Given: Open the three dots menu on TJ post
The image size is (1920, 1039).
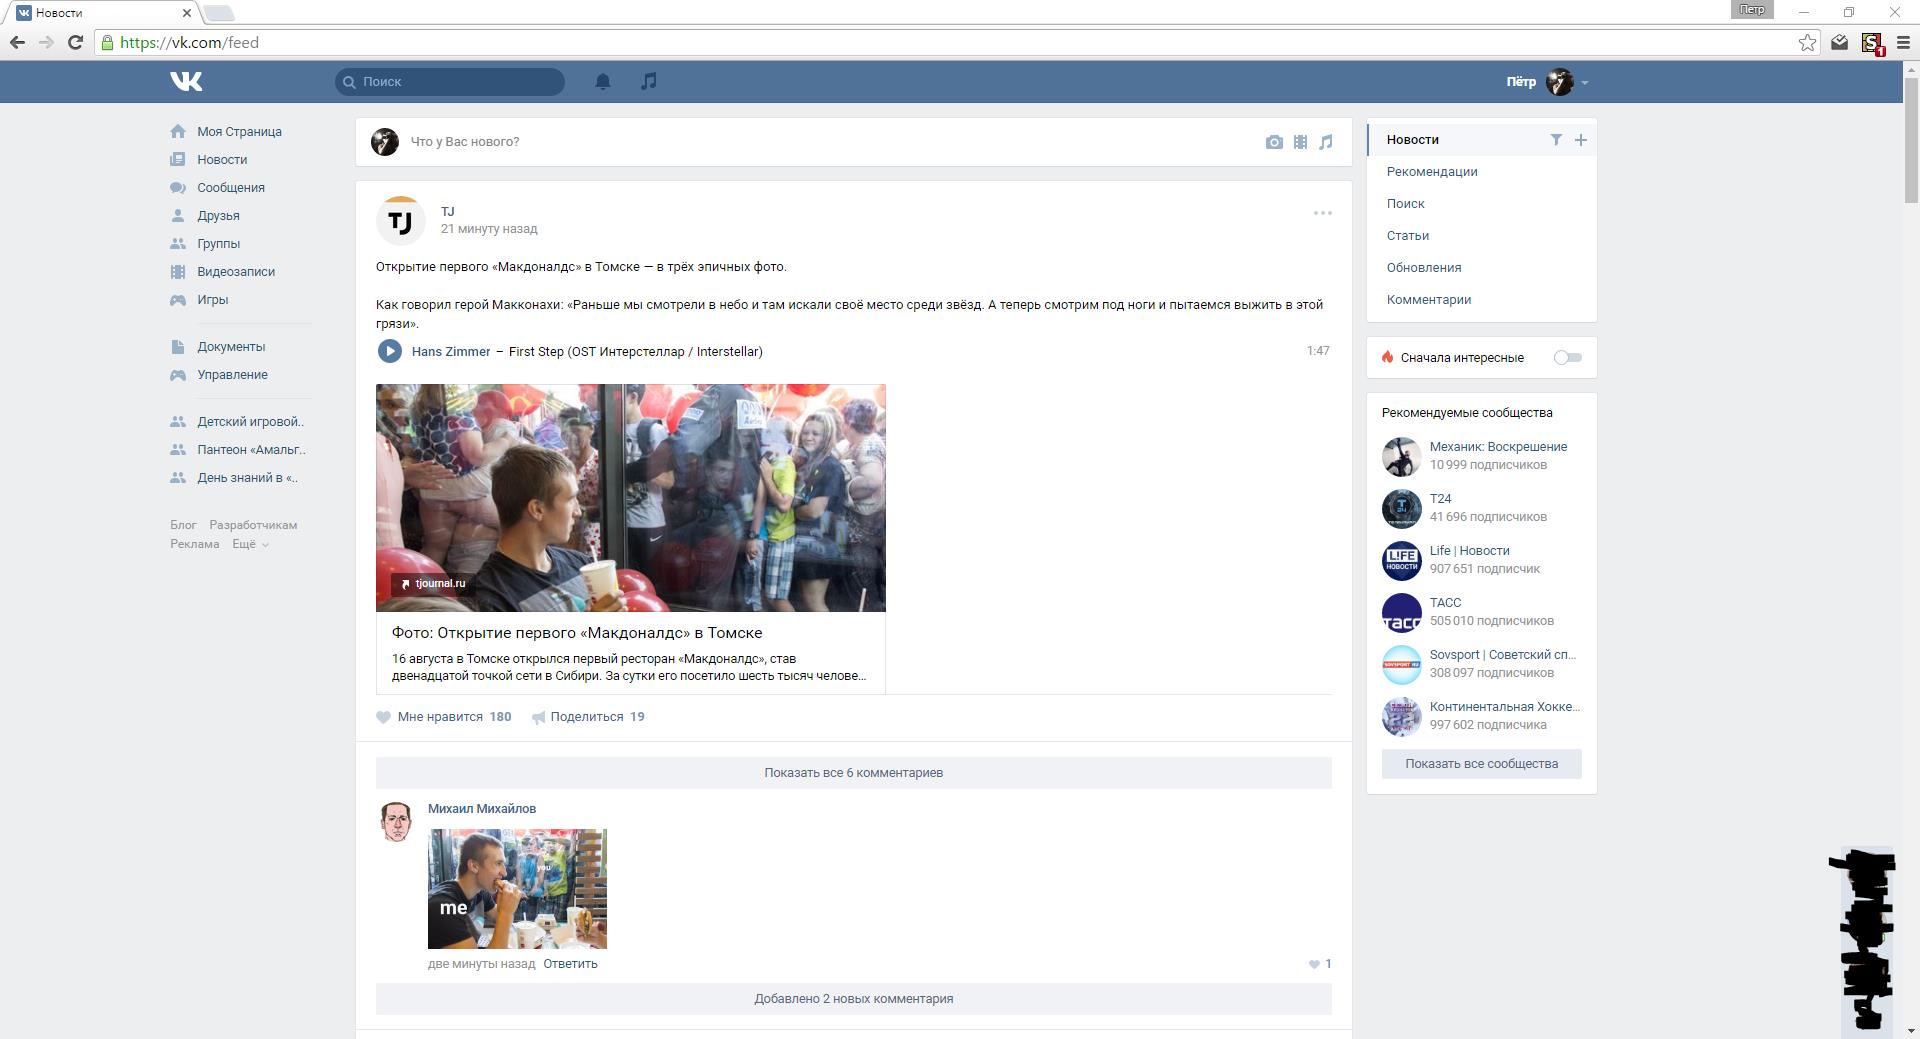Looking at the screenshot, I should click(1323, 213).
